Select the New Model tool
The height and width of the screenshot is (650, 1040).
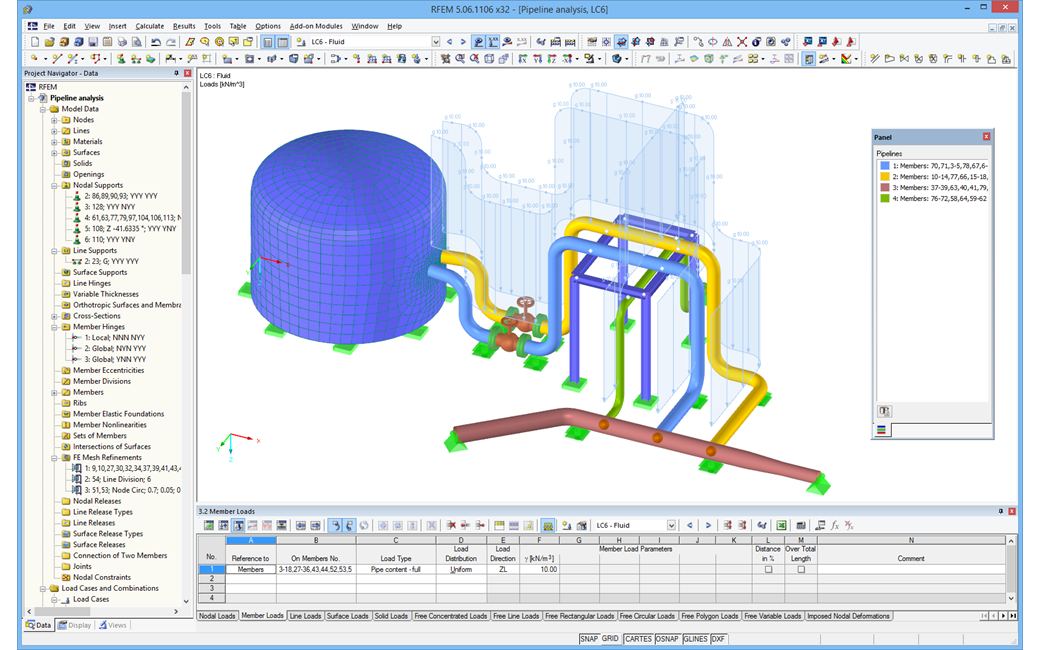(34, 41)
